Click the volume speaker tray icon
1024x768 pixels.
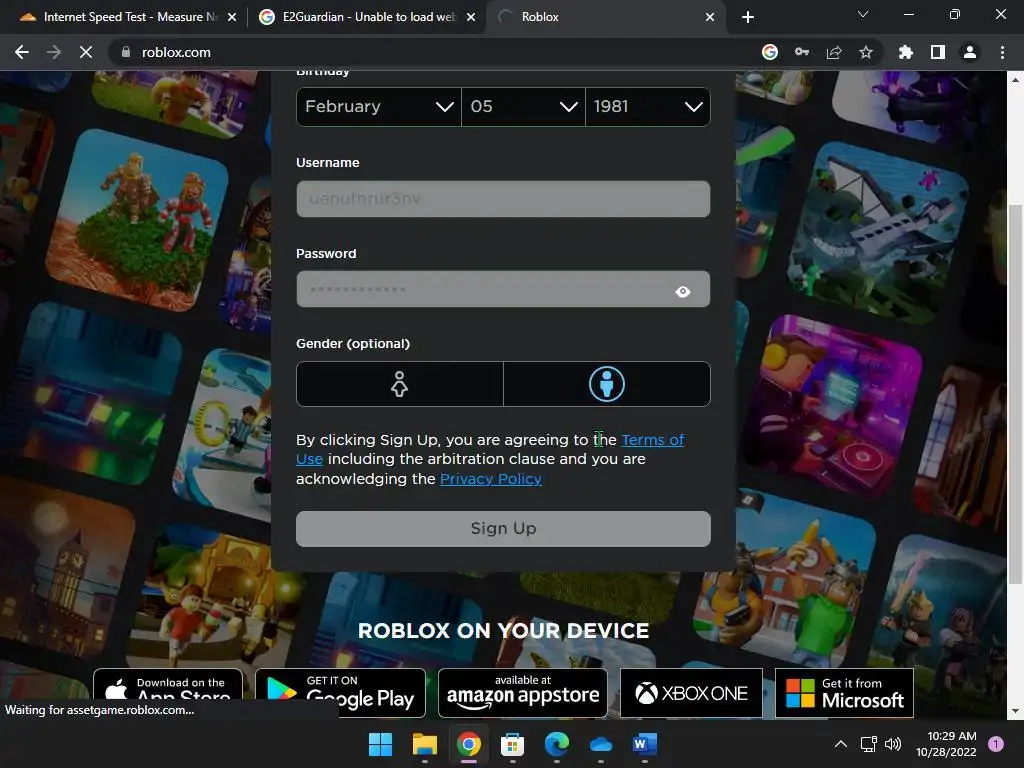click(x=893, y=744)
